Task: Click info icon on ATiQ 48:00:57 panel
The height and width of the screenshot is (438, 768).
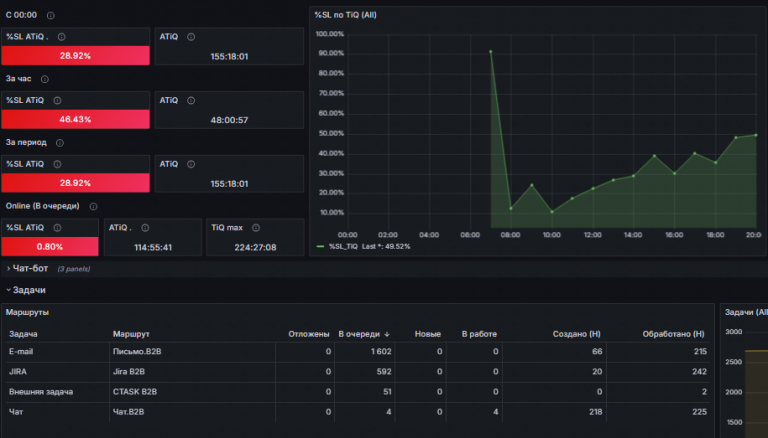Action: [x=191, y=100]
